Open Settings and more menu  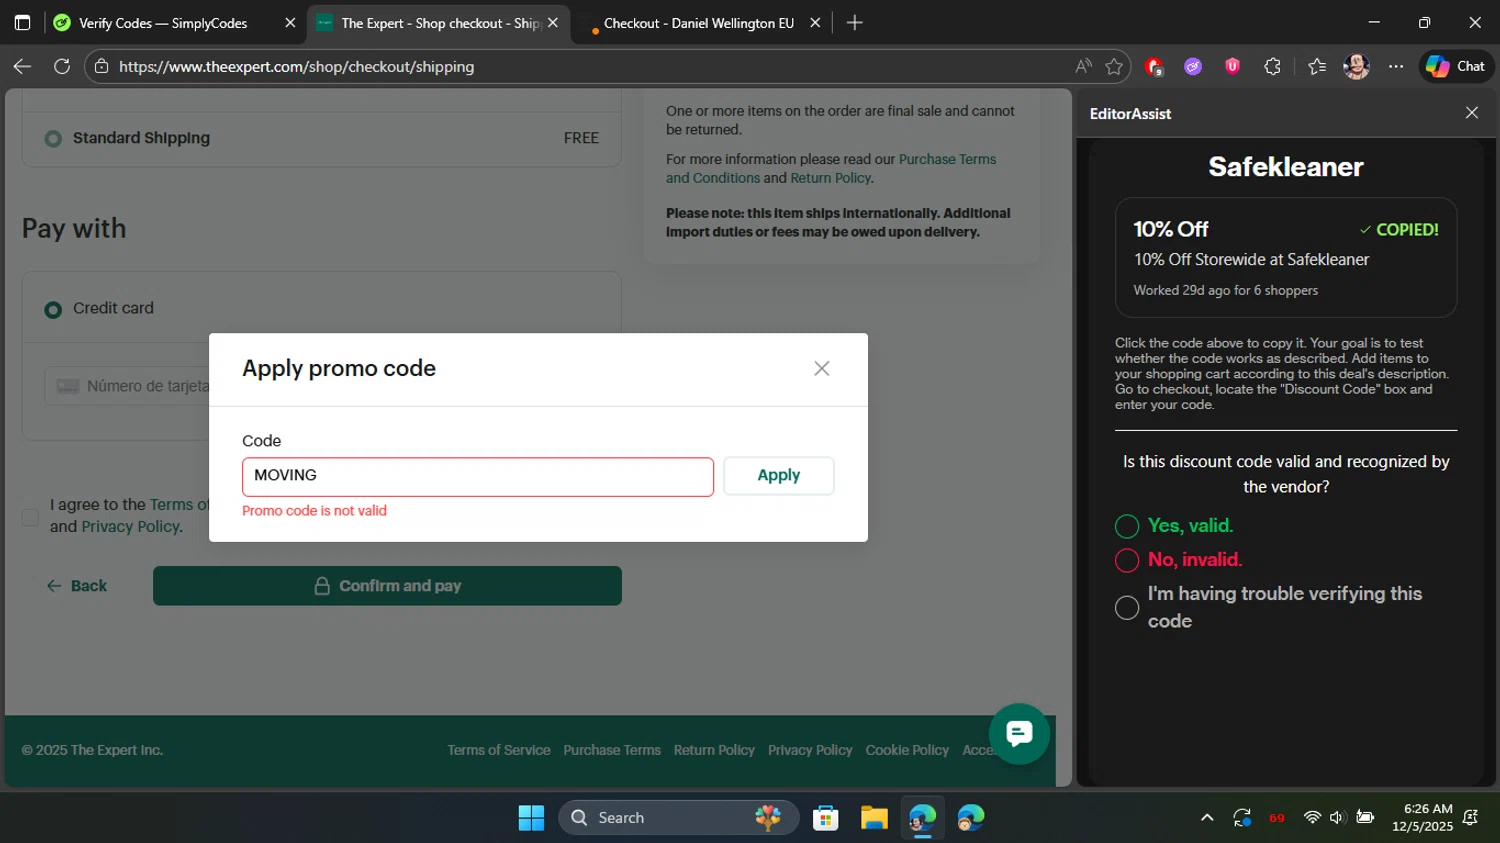(1396, 67)
